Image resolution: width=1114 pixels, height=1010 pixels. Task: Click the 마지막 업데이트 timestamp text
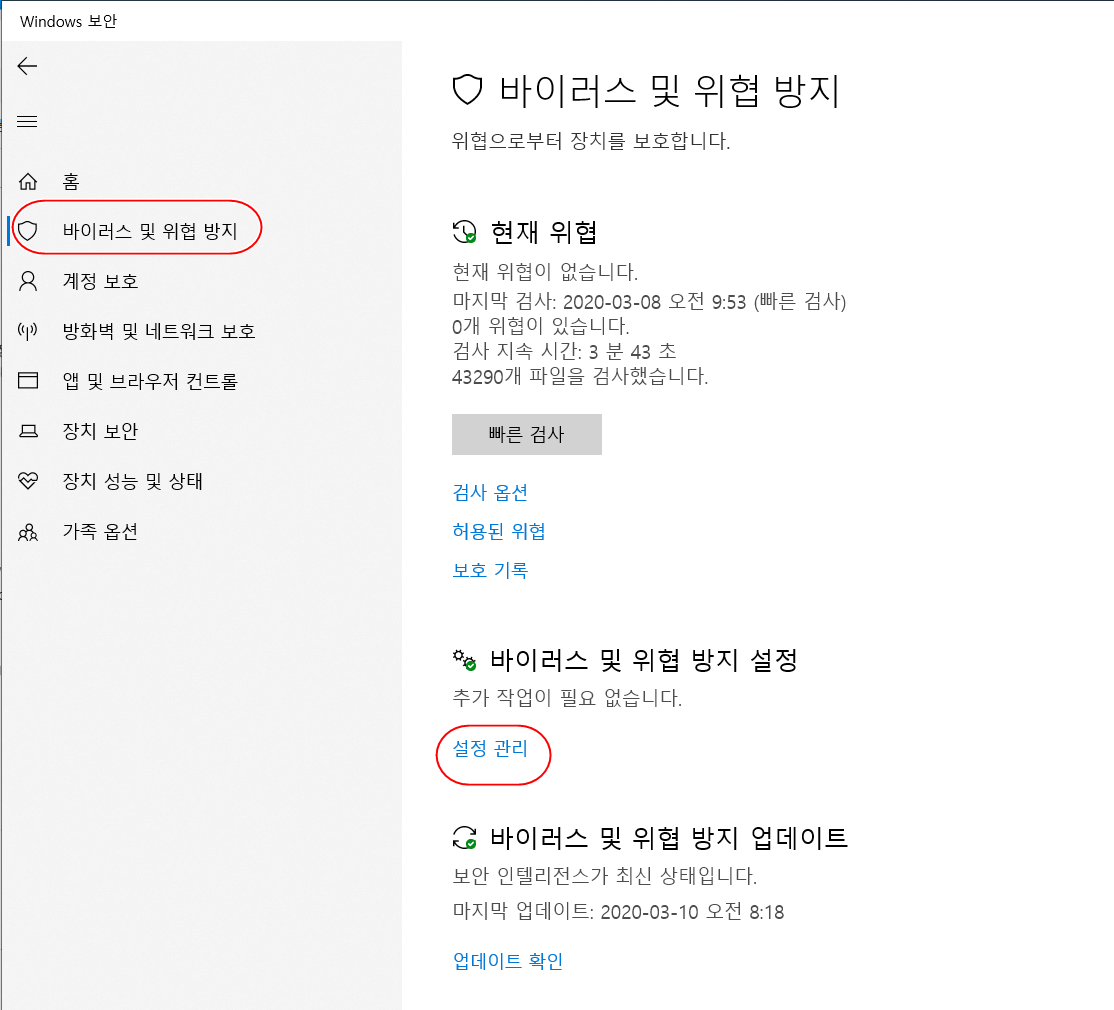[618, 911]
